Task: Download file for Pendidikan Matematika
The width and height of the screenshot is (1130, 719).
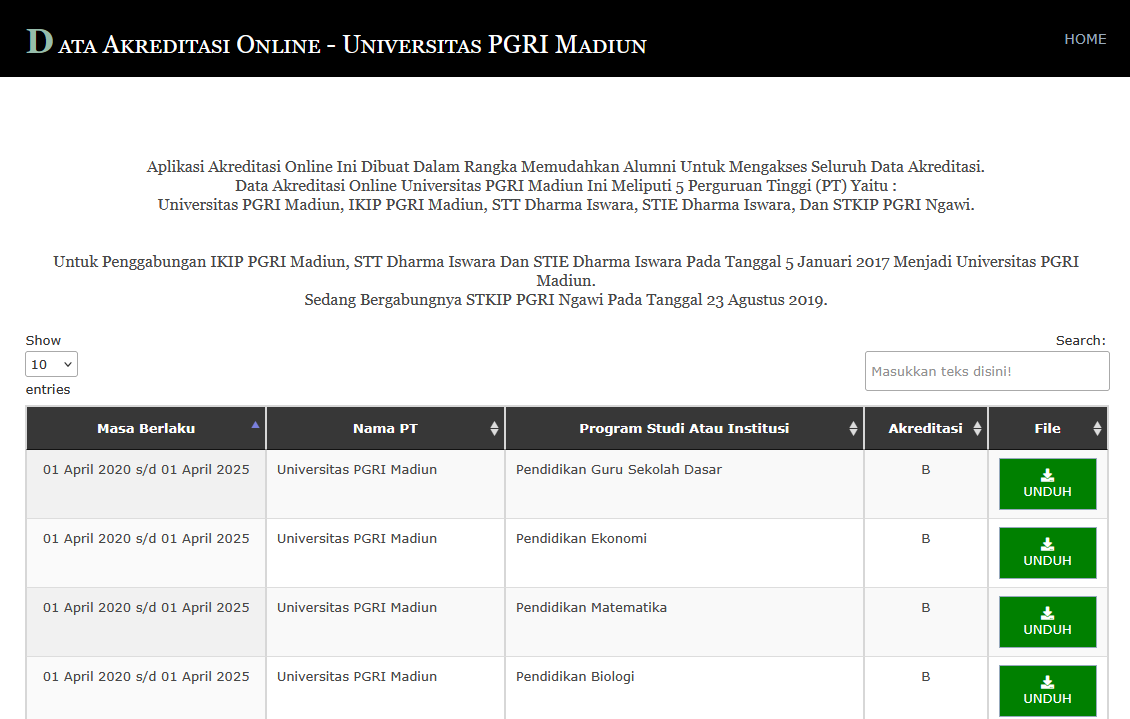Action: tap(1048, 622)
